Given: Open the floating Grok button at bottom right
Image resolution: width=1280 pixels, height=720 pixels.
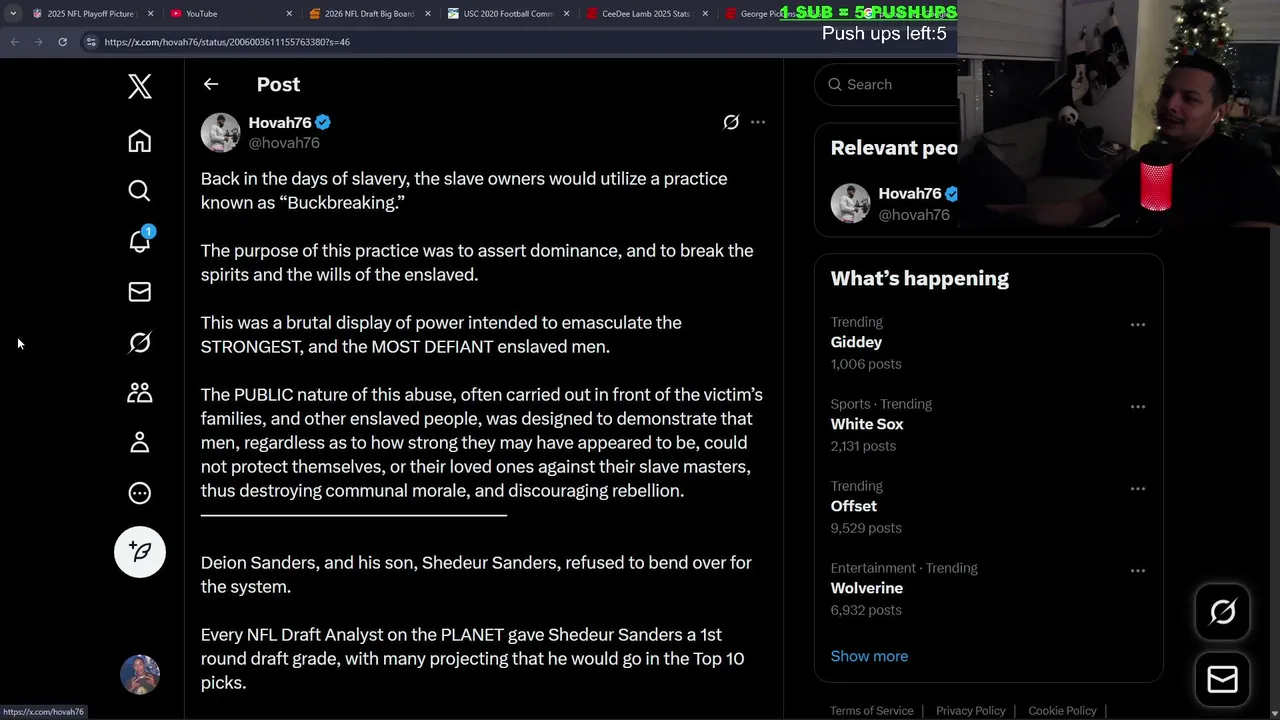Looking at the screenshot, I should coord(1223,612).
